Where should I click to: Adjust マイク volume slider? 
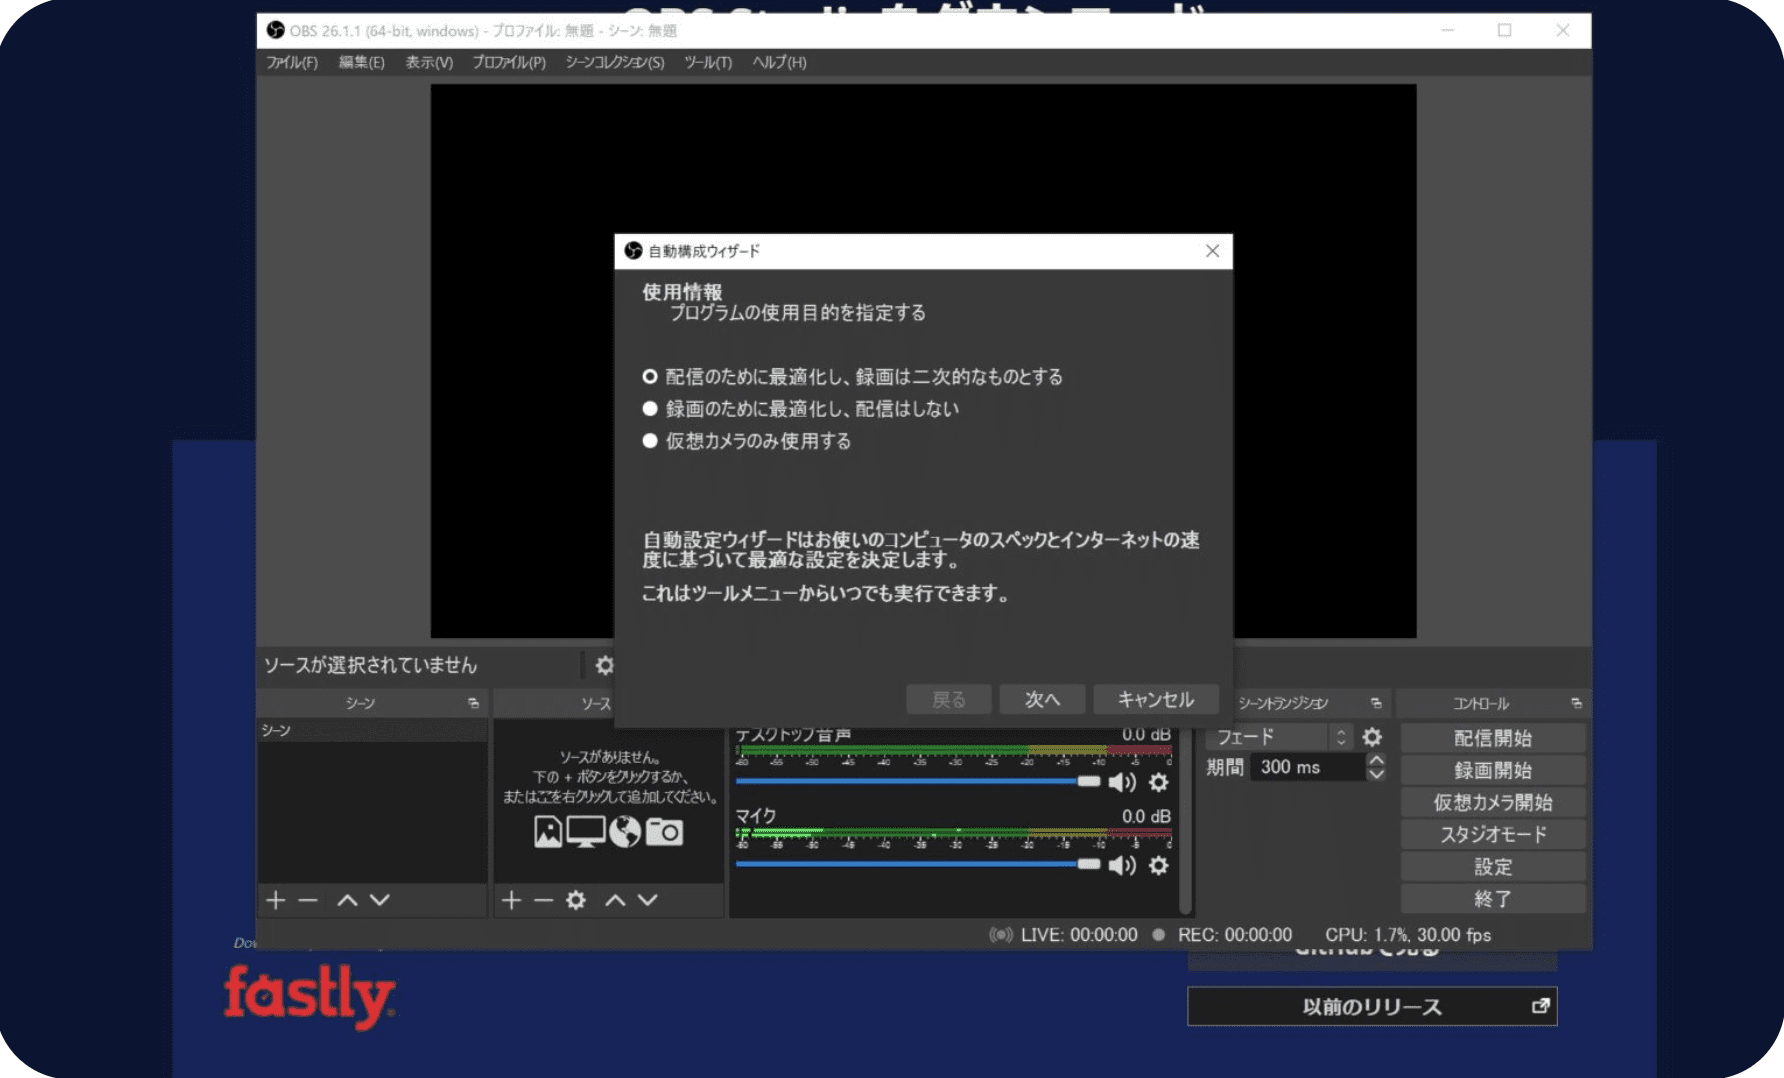(918, 864)
